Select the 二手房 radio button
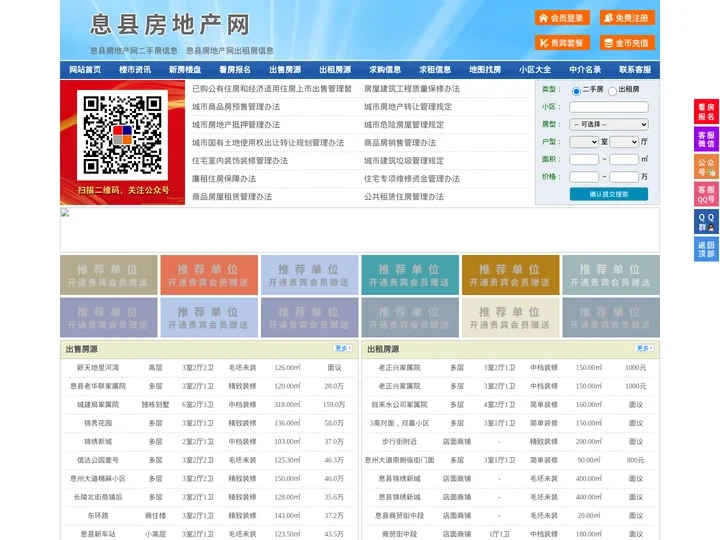The width and height of the screenshot is (720, 540). 576,91
